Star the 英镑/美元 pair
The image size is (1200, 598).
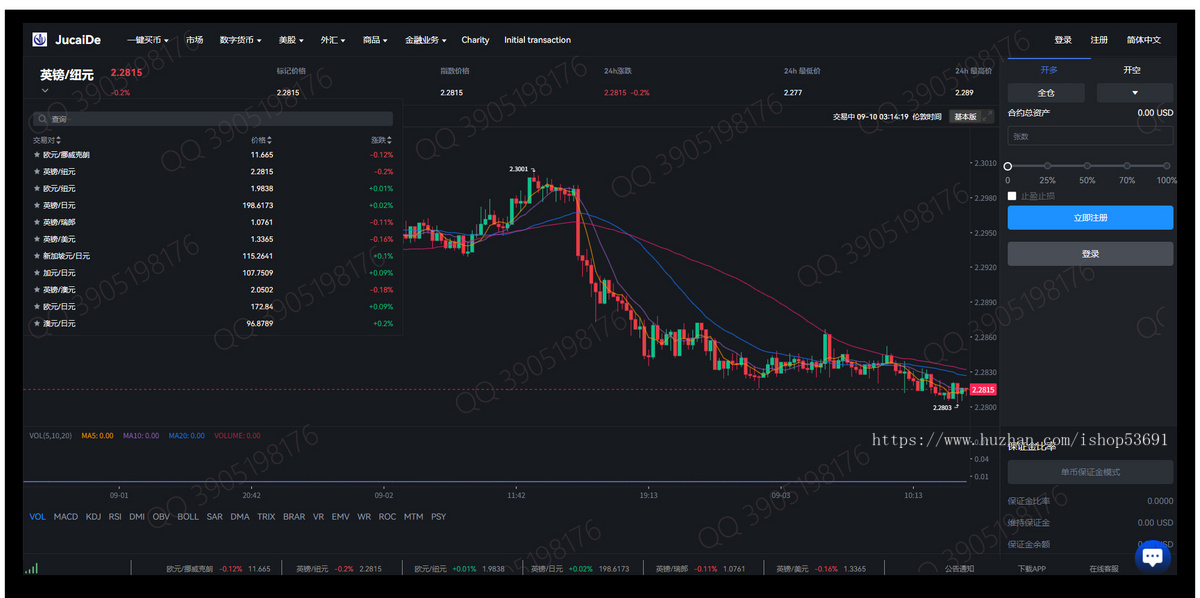(37, 239)
